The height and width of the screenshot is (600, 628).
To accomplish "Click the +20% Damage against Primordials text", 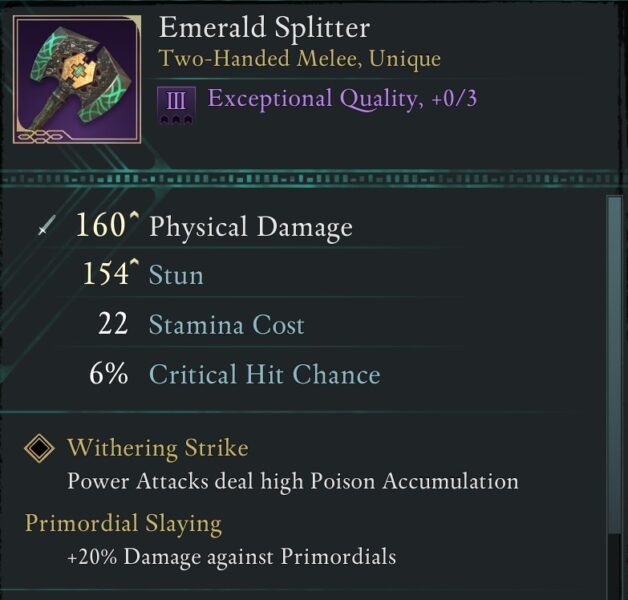I will [x=231, y=557].
